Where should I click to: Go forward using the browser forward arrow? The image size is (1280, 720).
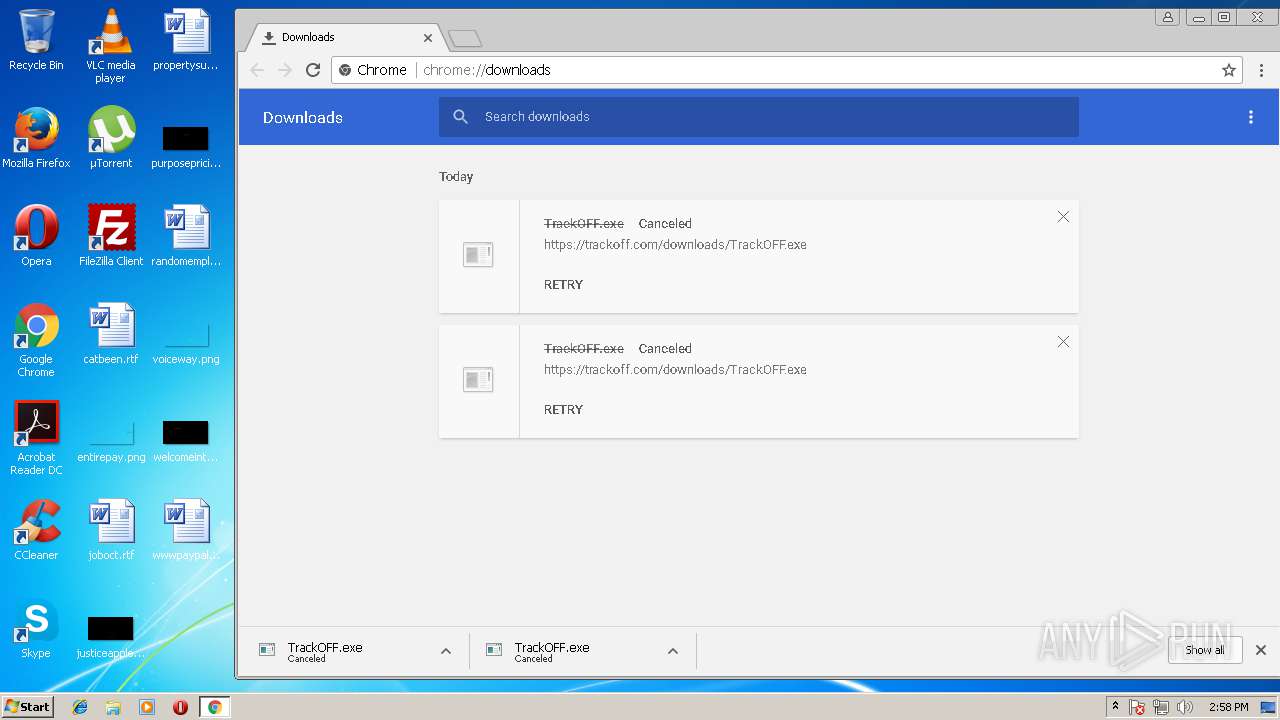[285, 70]
